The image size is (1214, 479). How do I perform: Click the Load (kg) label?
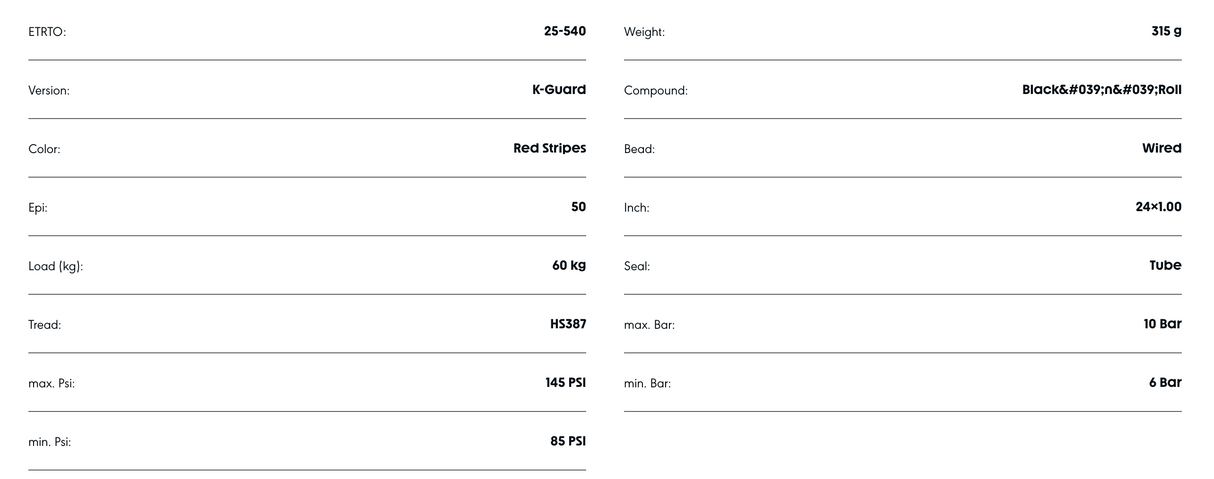pyautogui.click(x=55, y=266)
